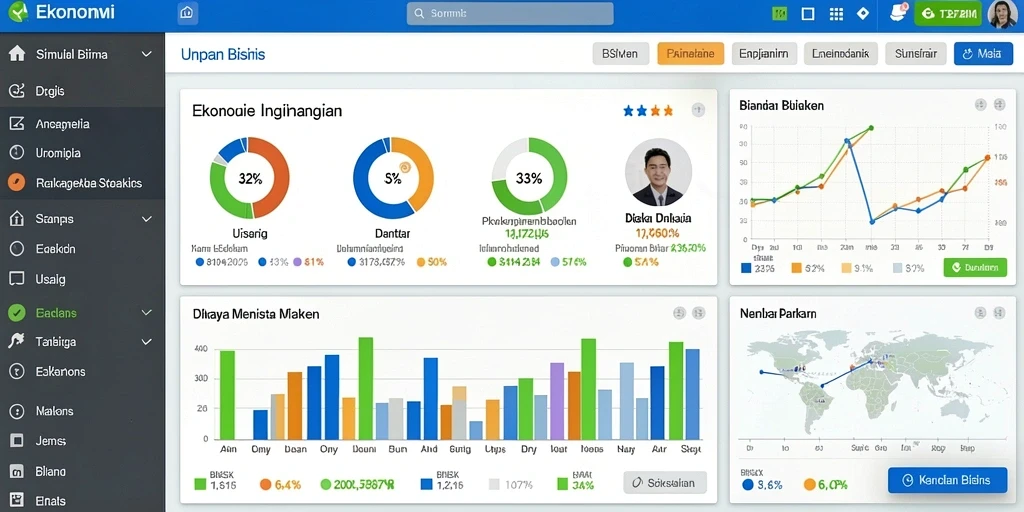Select the Sunsirair tab
This screenshot has height=512, width=1024.
(916, 54)
